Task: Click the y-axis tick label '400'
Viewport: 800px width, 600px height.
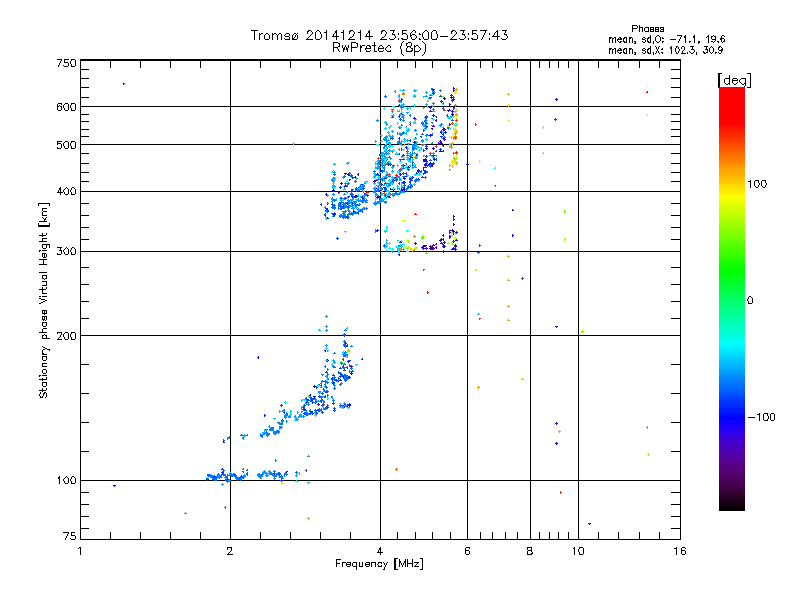Action: [x=66, y=191]
